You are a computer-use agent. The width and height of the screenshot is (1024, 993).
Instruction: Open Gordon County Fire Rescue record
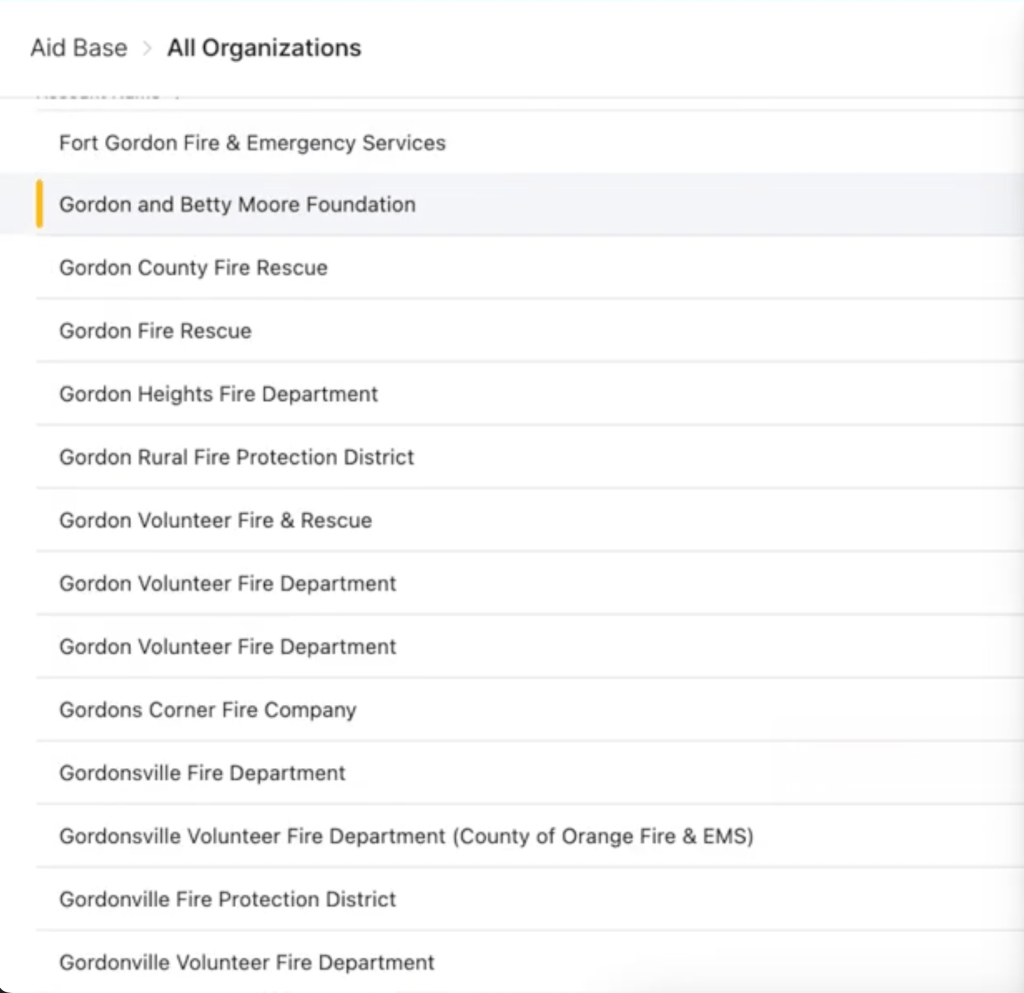click(x=193, y=268)
